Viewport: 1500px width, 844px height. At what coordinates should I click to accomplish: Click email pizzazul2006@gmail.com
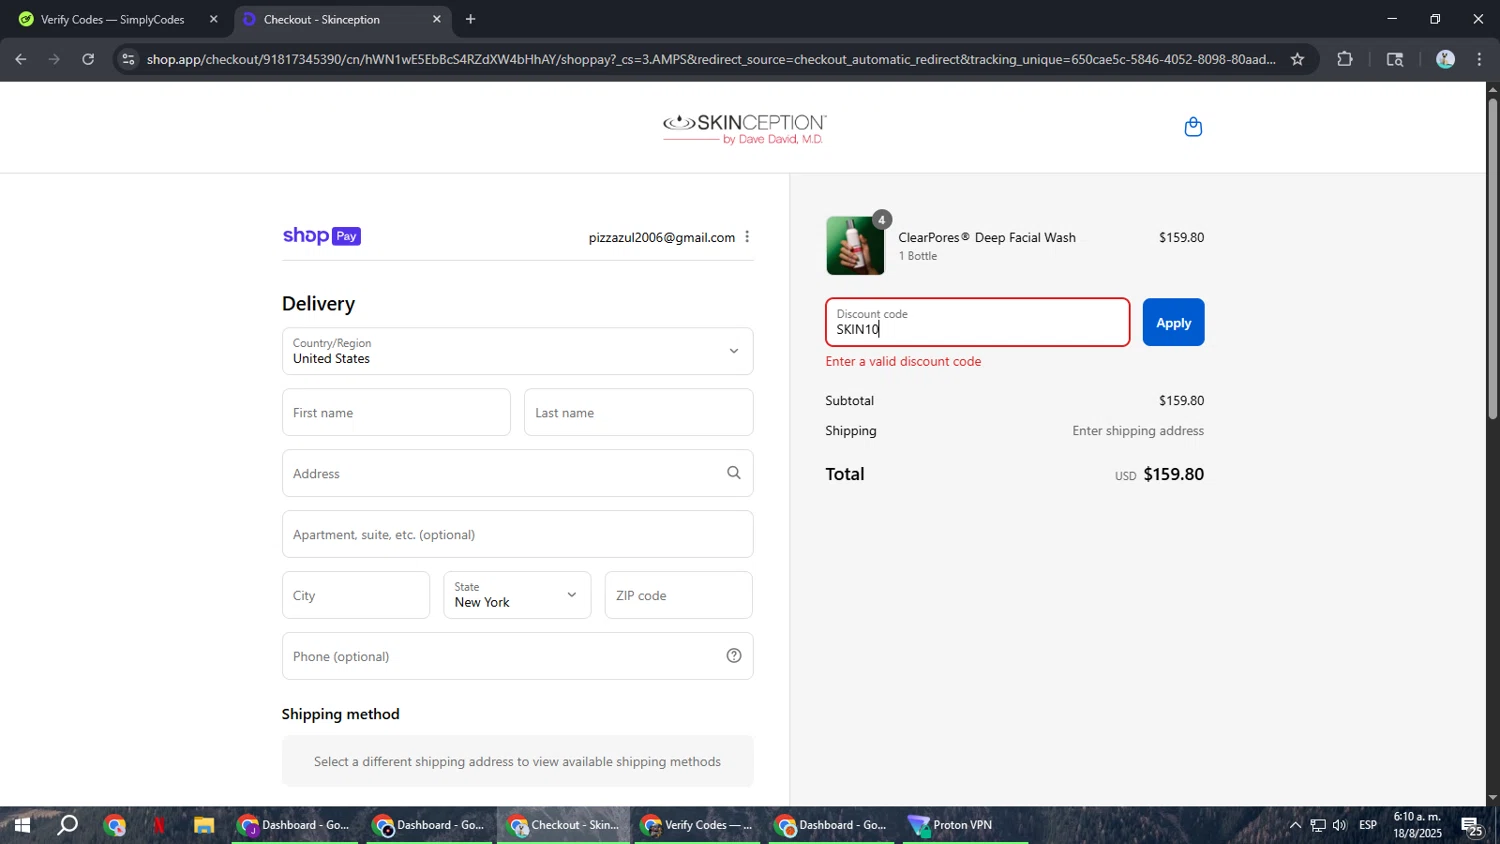pyautogui.click(x=662, y=237)
